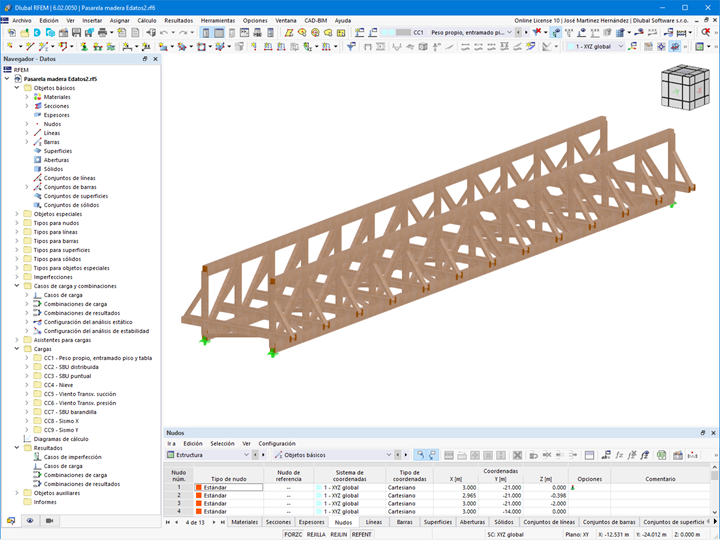Open the Objetos básicos table dropdown

tap(388, 455)
